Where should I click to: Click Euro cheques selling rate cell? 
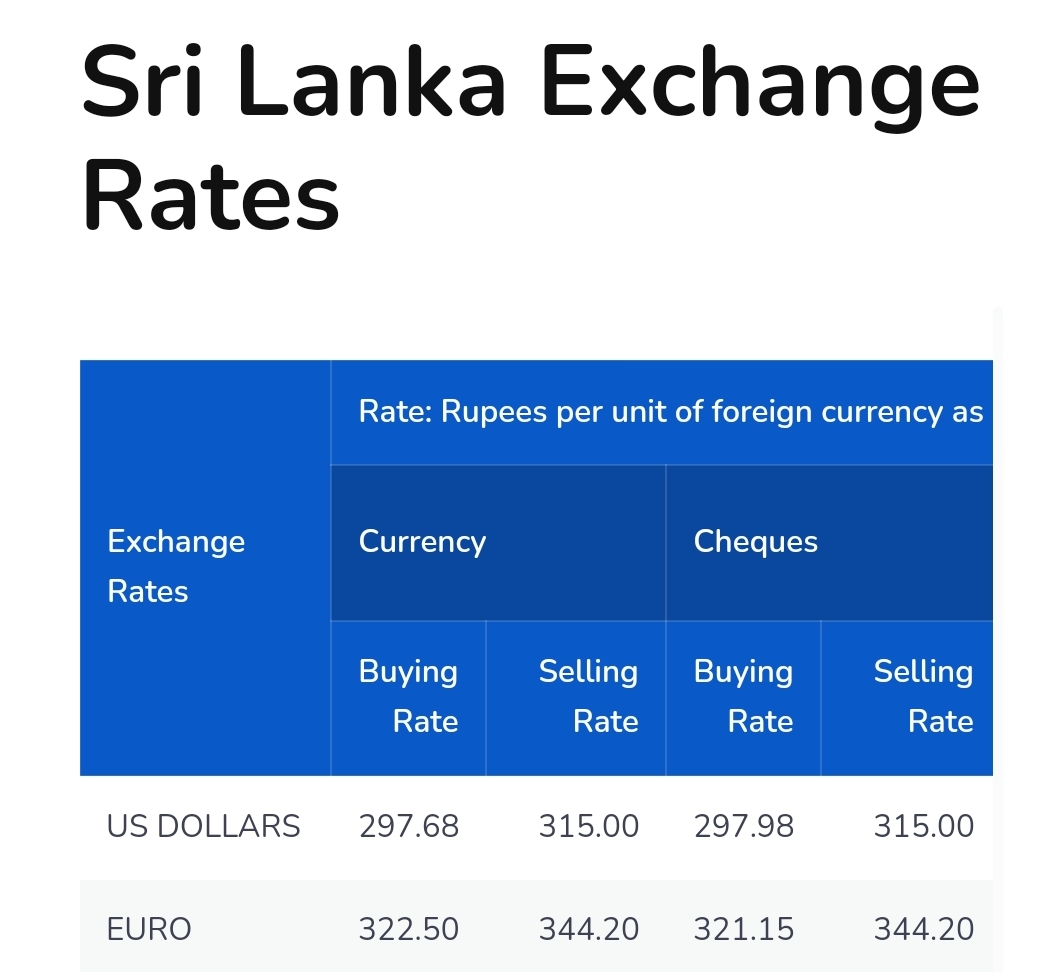tap(923, 929)
